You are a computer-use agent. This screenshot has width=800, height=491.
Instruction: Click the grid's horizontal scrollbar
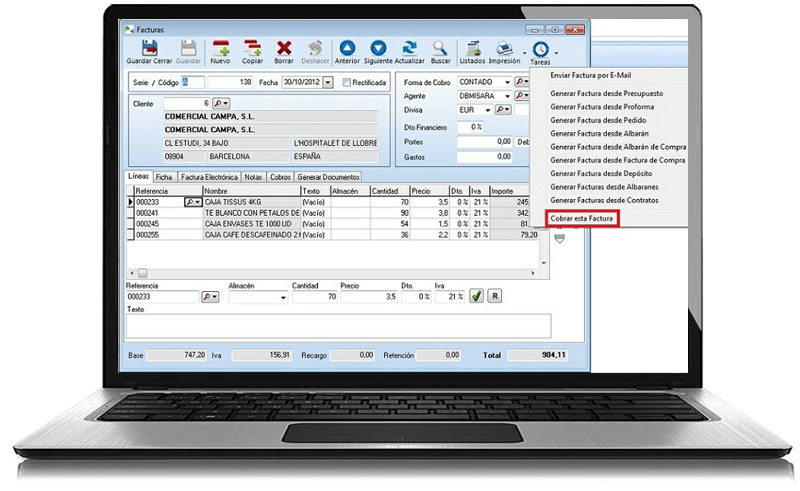click(300, 272)
